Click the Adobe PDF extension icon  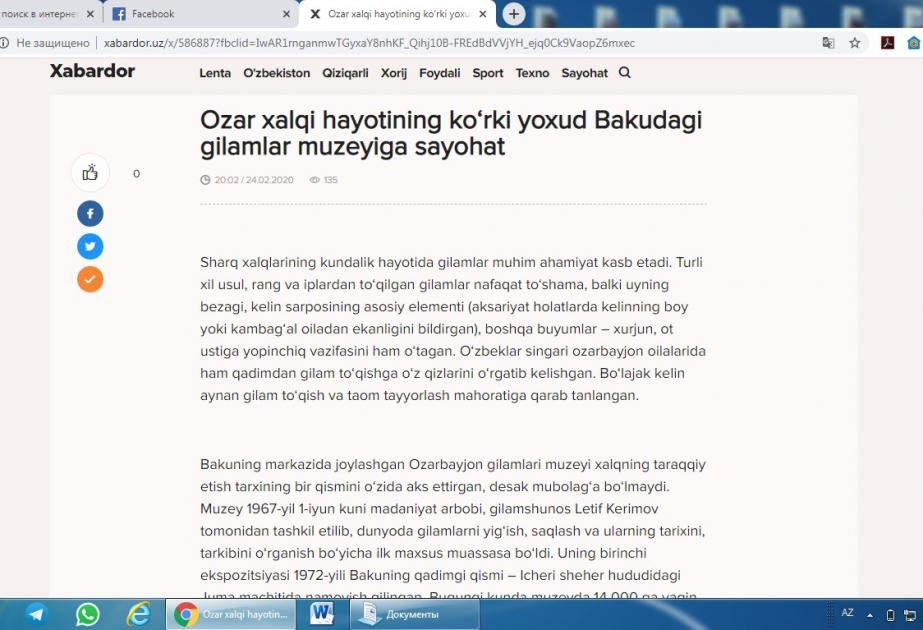coord(887,42)
